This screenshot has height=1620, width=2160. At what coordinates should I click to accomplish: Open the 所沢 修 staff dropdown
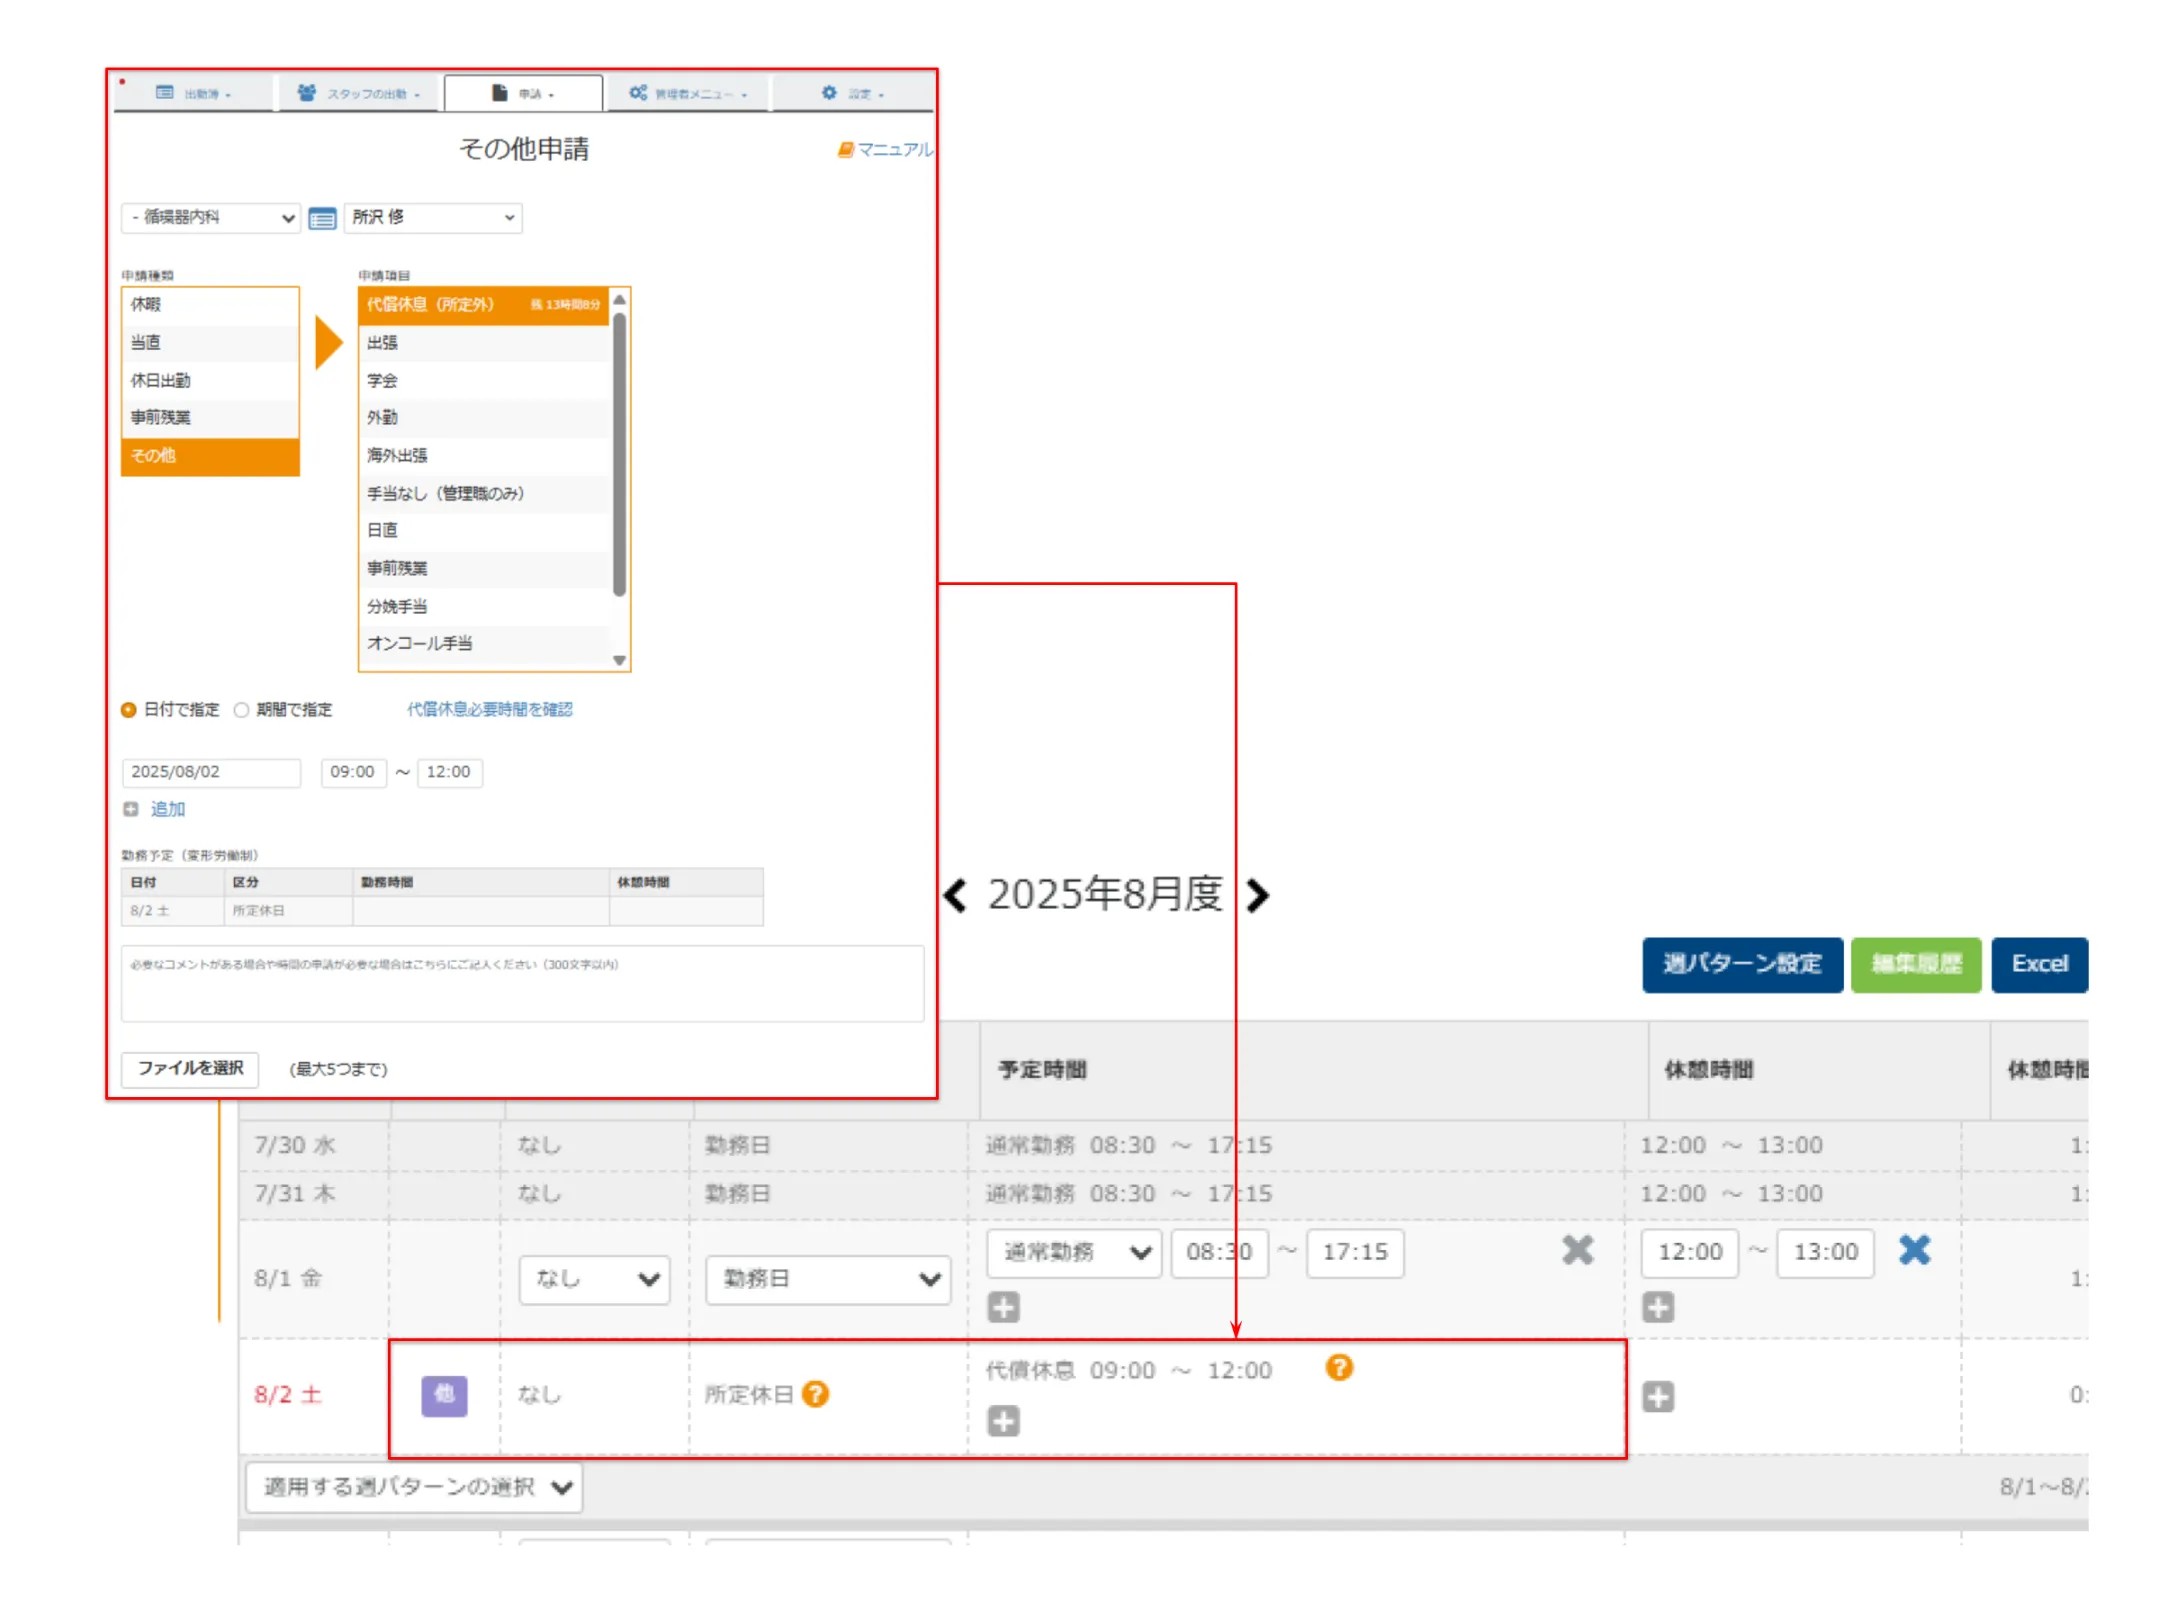tap(432, 217)
